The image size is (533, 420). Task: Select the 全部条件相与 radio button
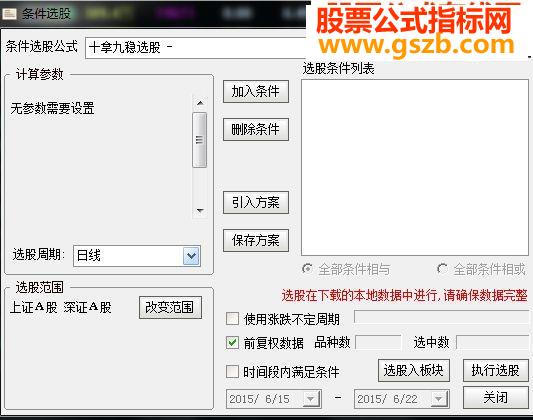coord(307,269)
